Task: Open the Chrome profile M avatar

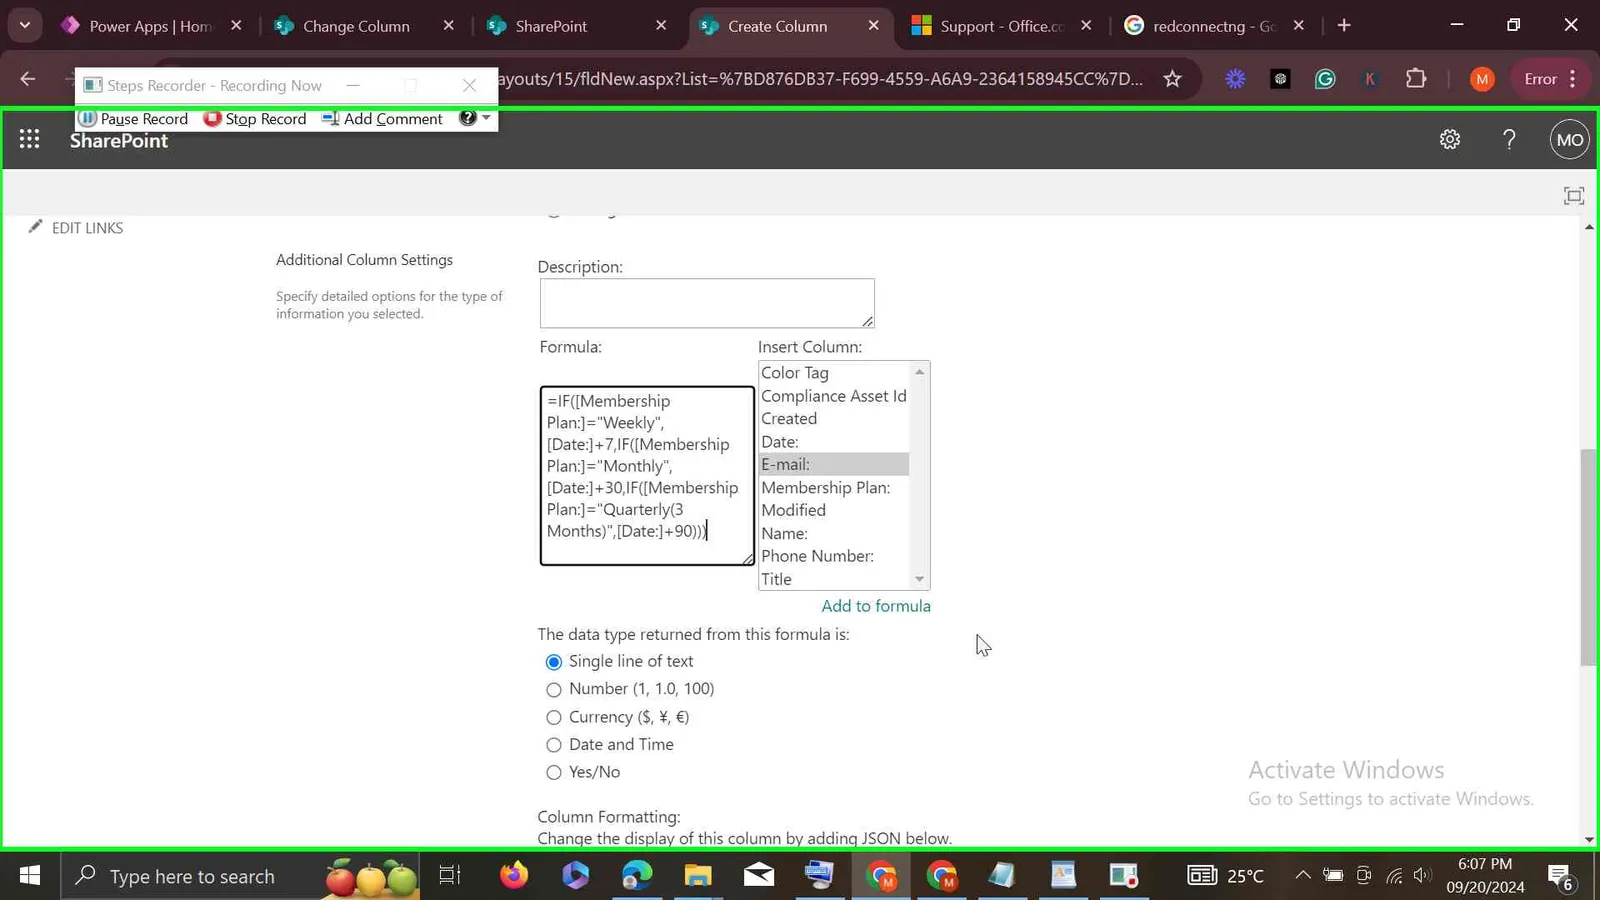Action: tap(1482, 79)
